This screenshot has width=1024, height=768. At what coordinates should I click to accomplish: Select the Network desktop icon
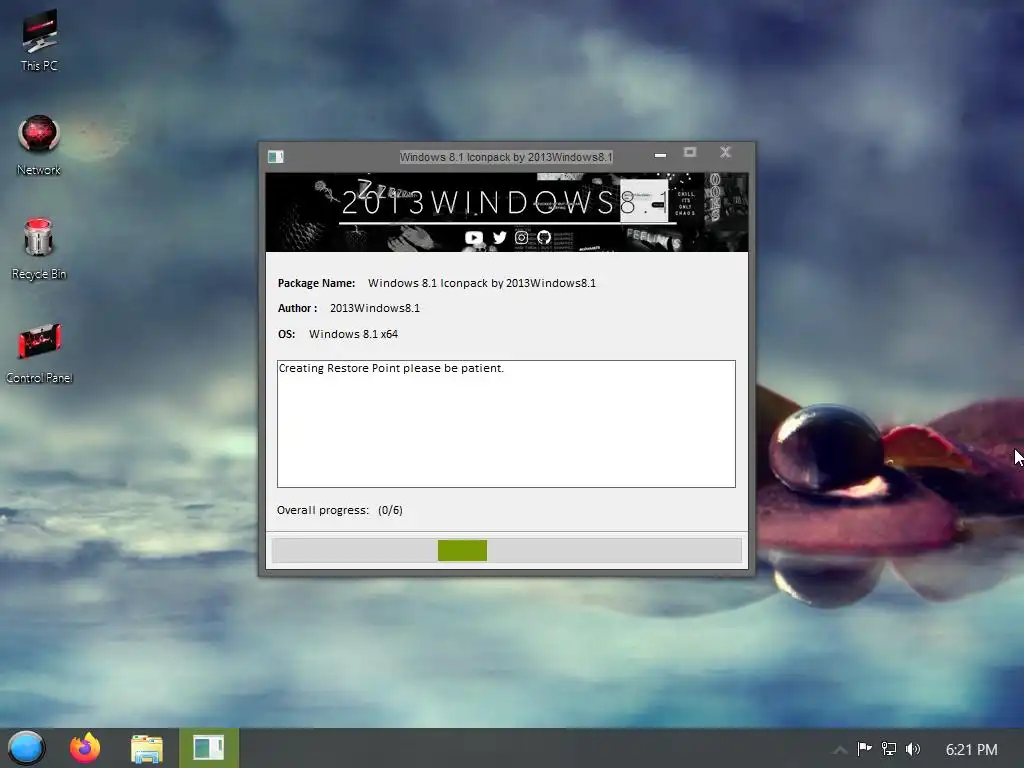pos(39,145)
